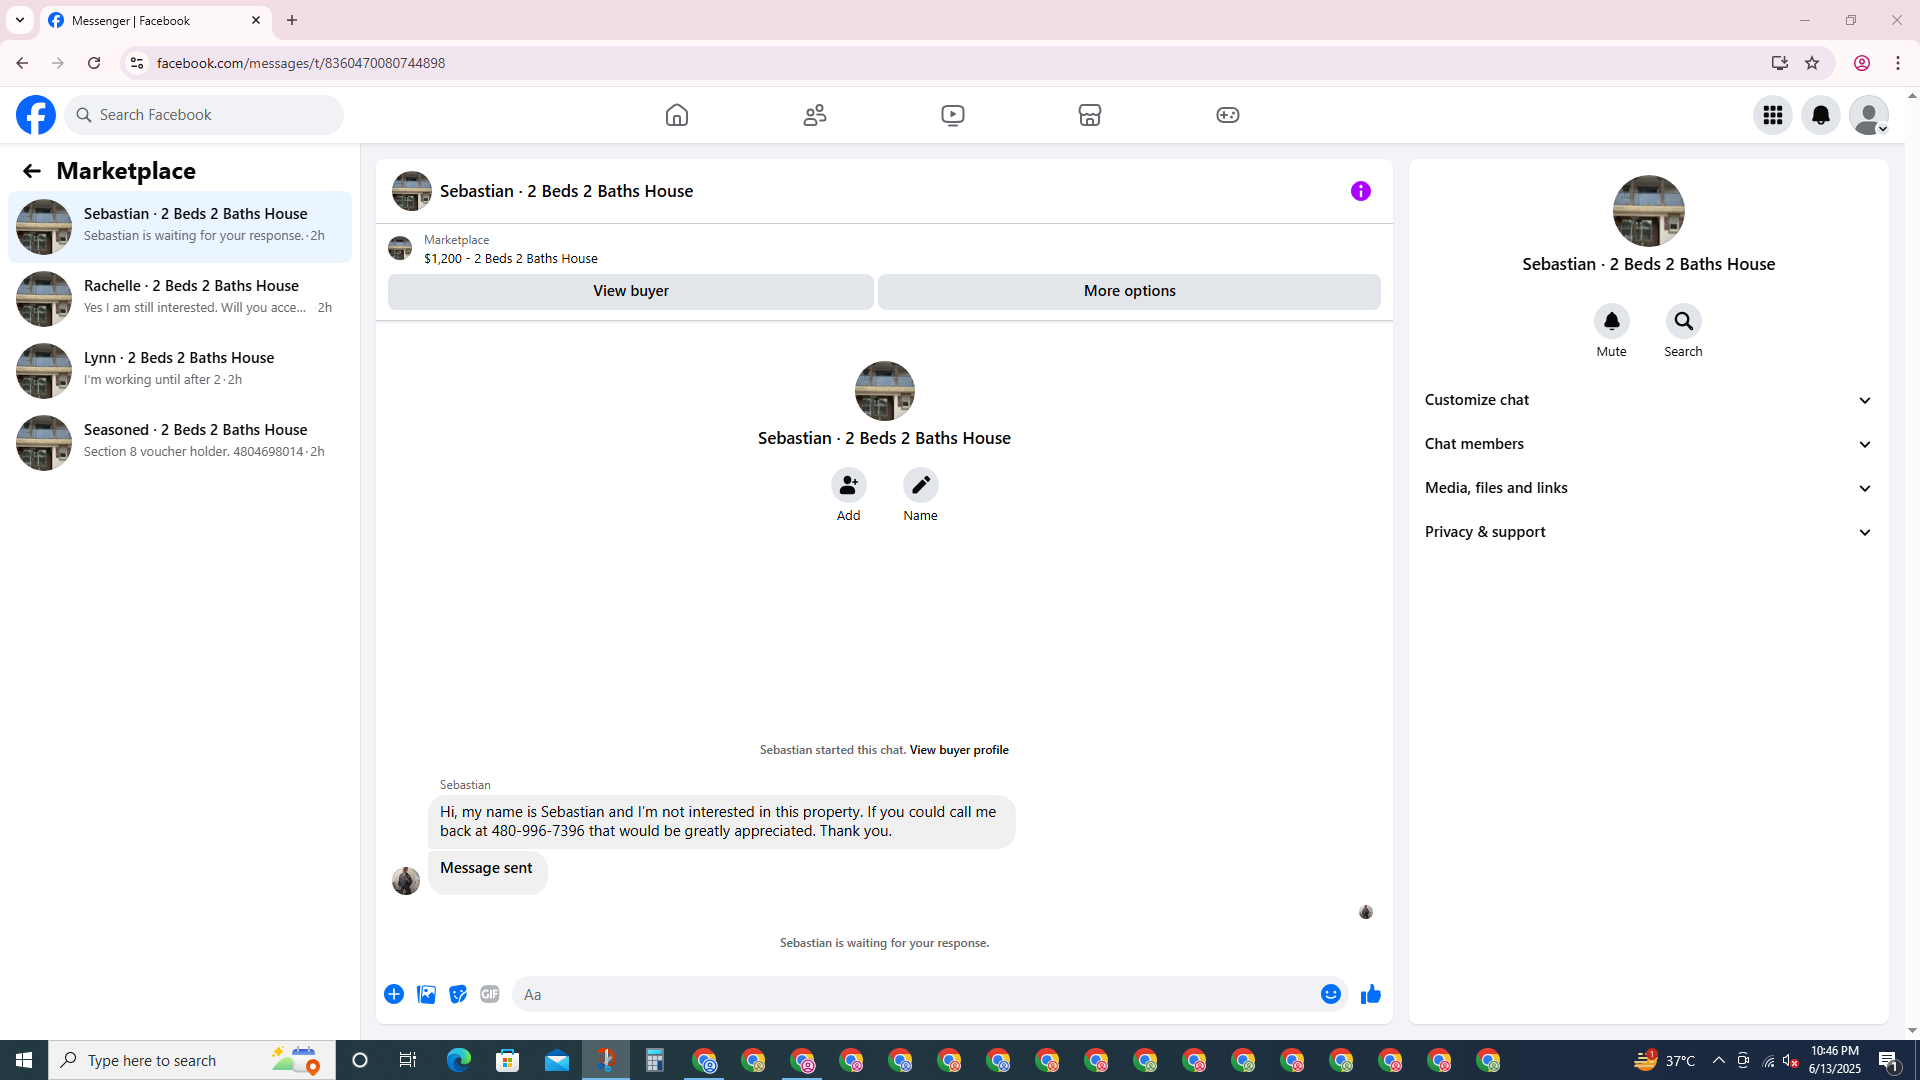
Task: Expand Chat members section
Action: (x=1649, y=444)
